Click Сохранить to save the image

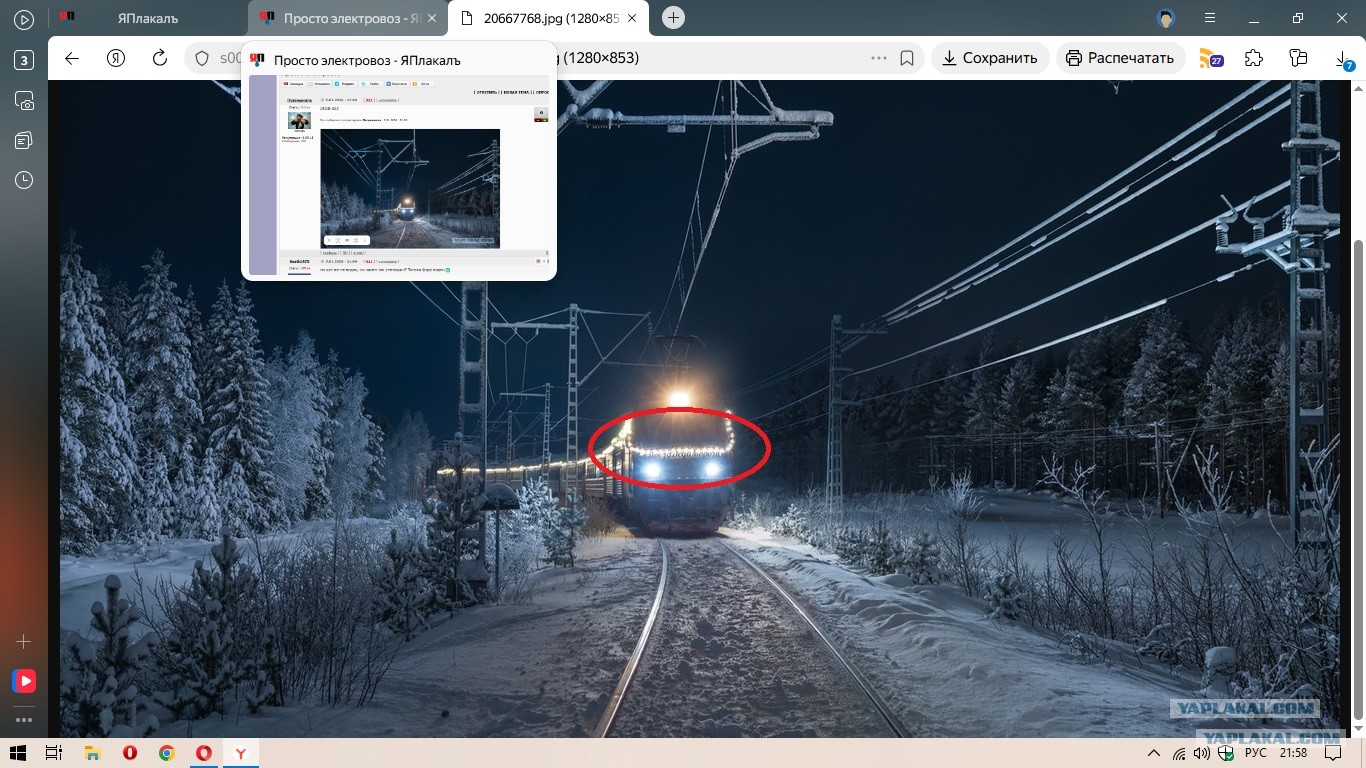tap(990, 58)
